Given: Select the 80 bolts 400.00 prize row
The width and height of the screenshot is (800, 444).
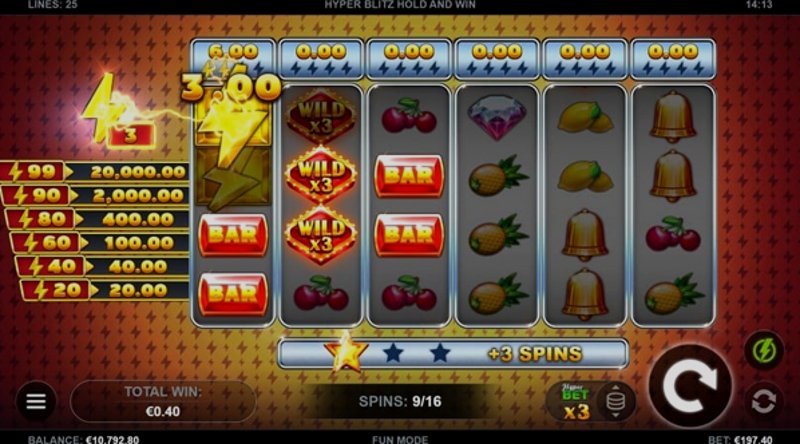Looking at the screenshot, I should [98, 219].
